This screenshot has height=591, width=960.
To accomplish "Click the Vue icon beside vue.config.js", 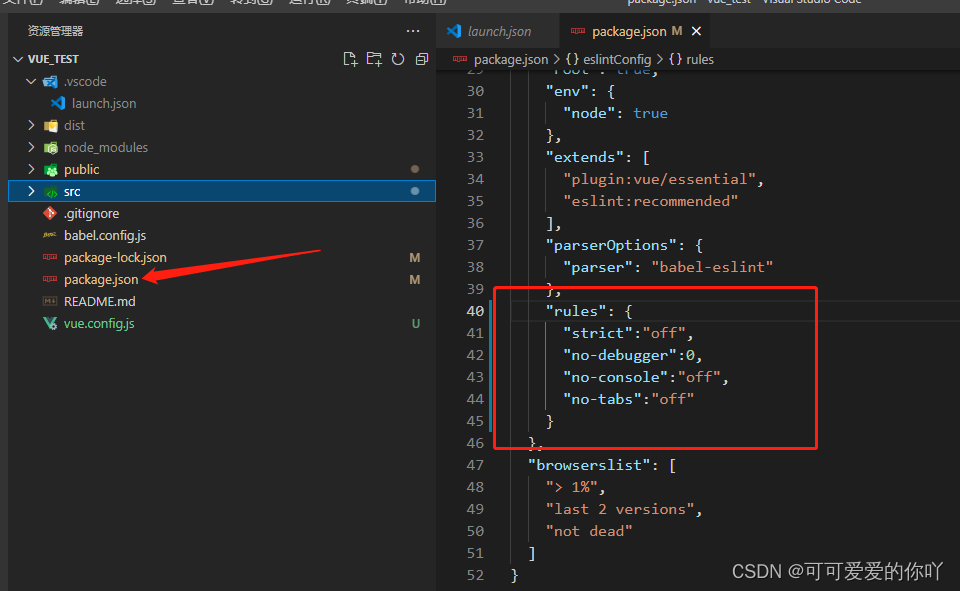I will click(50, 323).
